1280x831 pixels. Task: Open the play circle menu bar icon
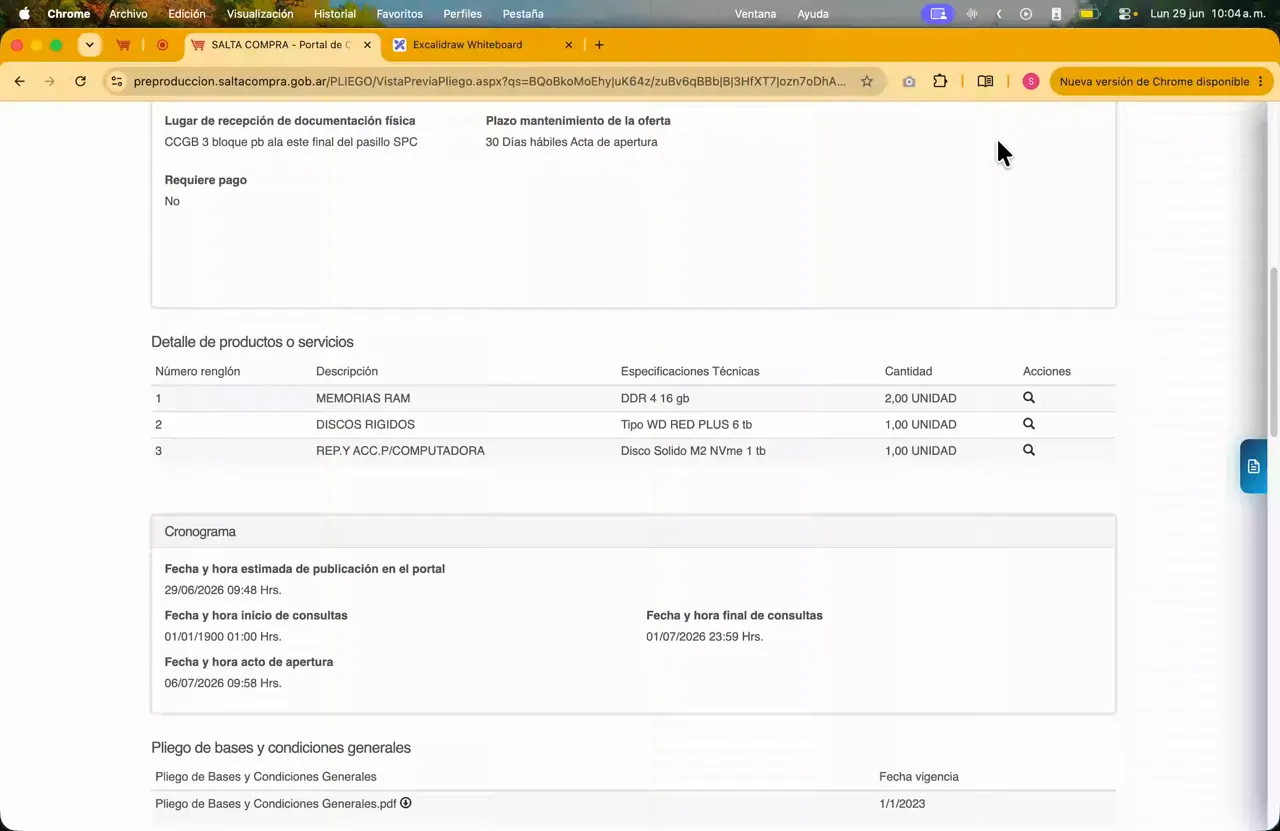pyautogui.click(x=1026, y=14)
